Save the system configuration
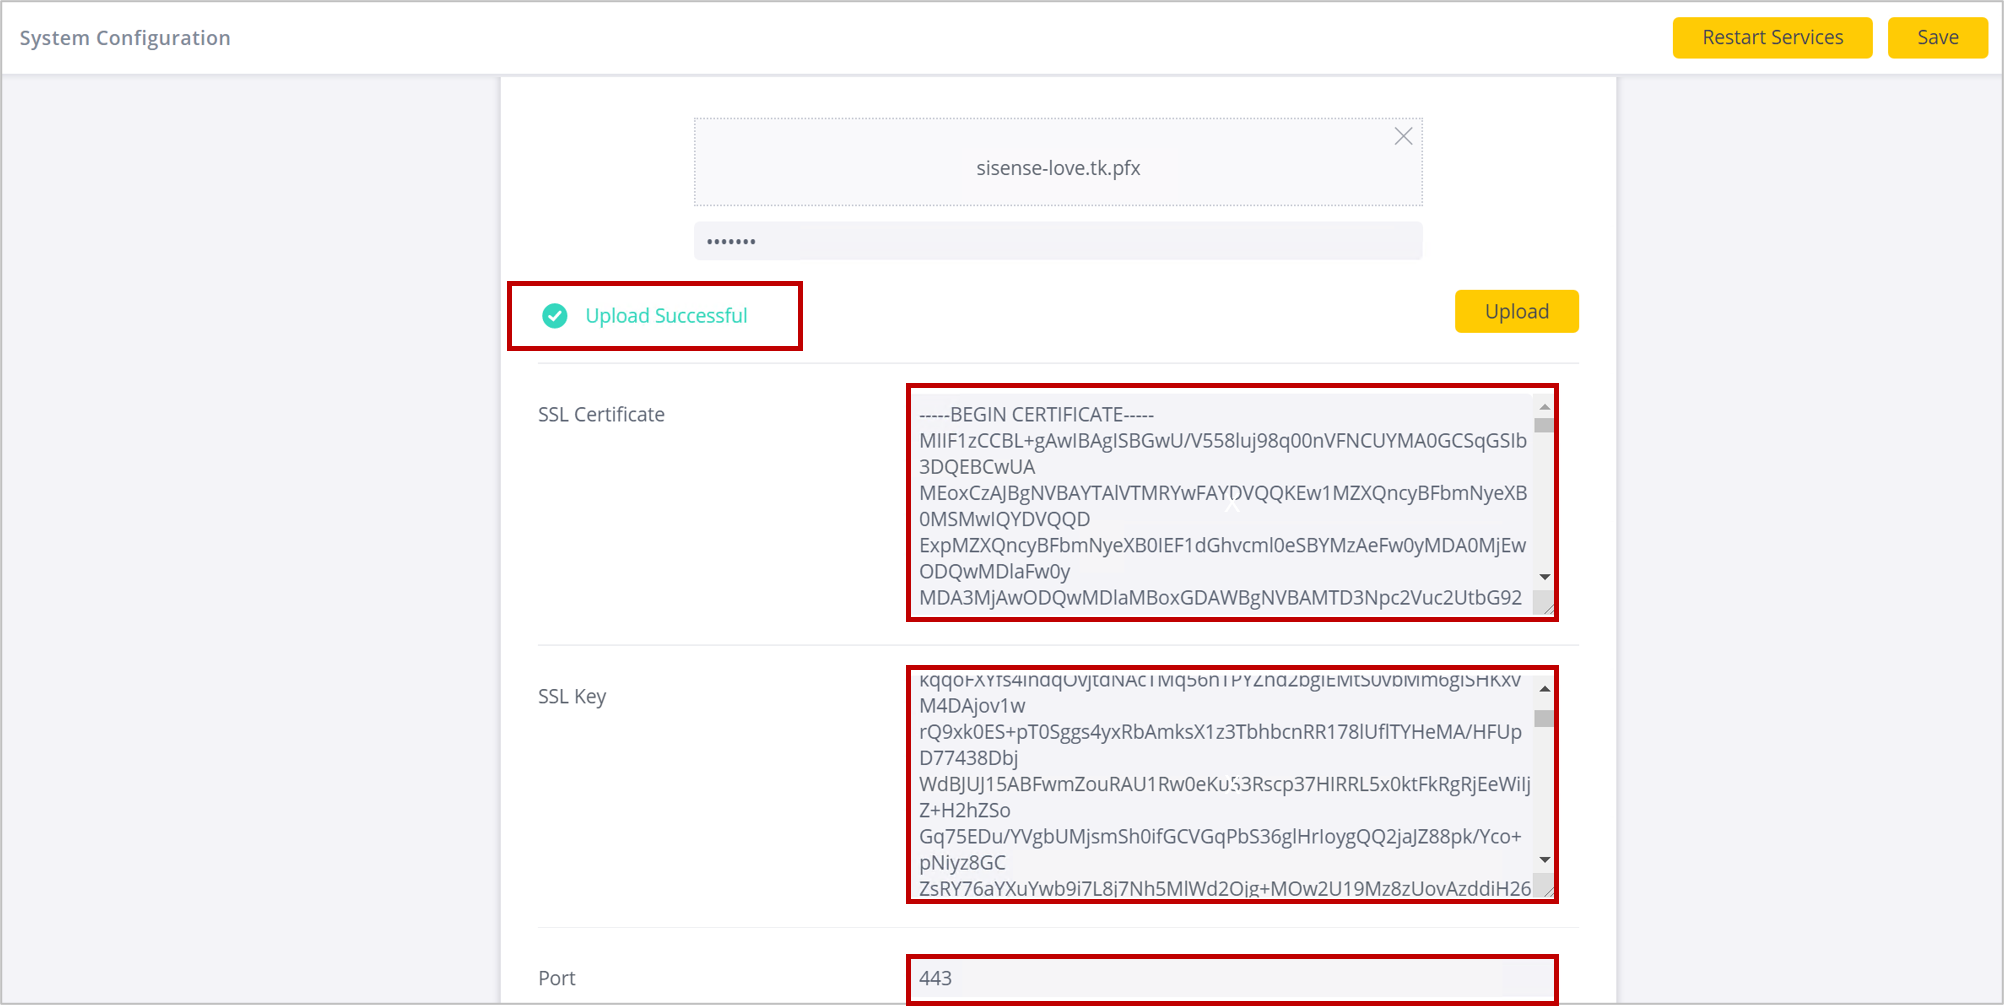The width and height of the screenshot is (2004, 1006). [x=1937, y=37]
